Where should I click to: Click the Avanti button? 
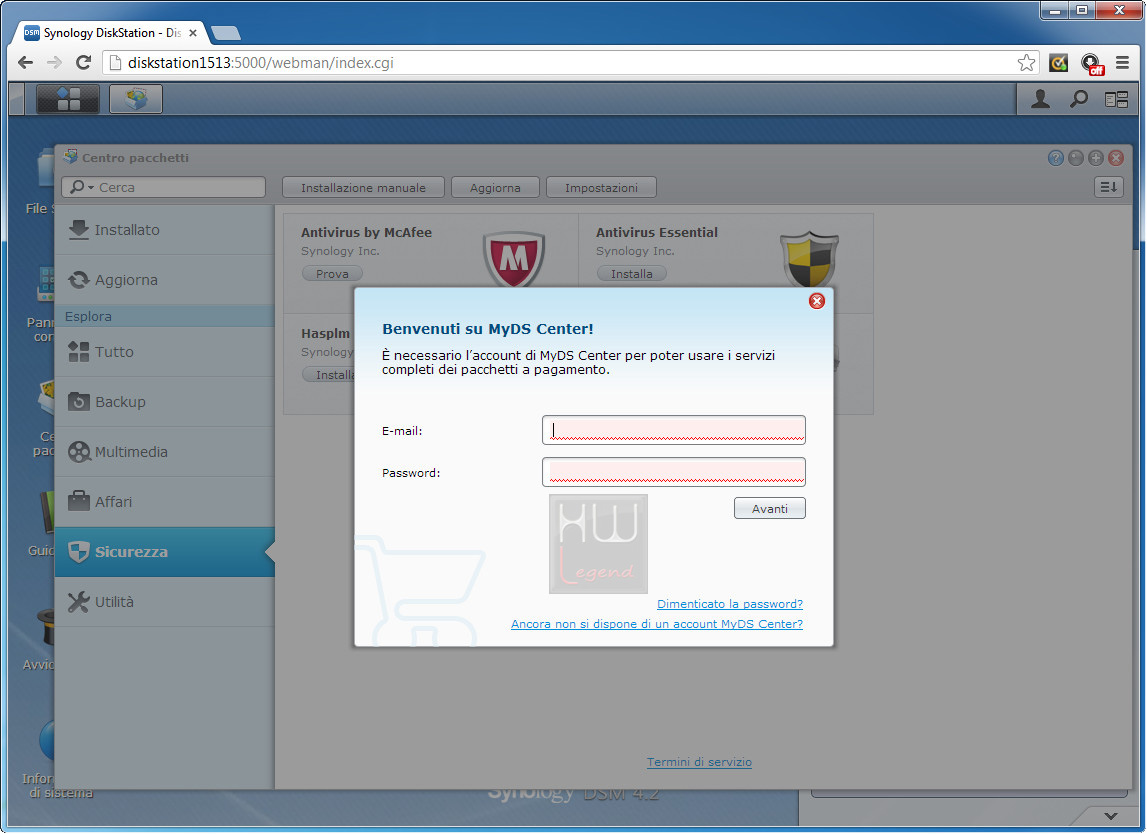(770, 508)
